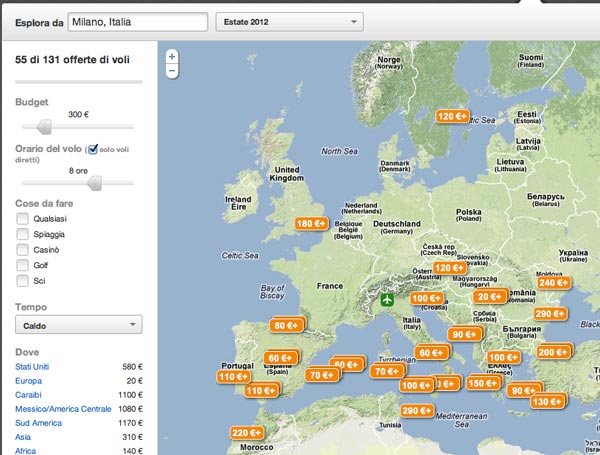Click the Esplora da city input field
Viewport: 600px width, 455px height.
pyautogui.click(x=138, y=22)
